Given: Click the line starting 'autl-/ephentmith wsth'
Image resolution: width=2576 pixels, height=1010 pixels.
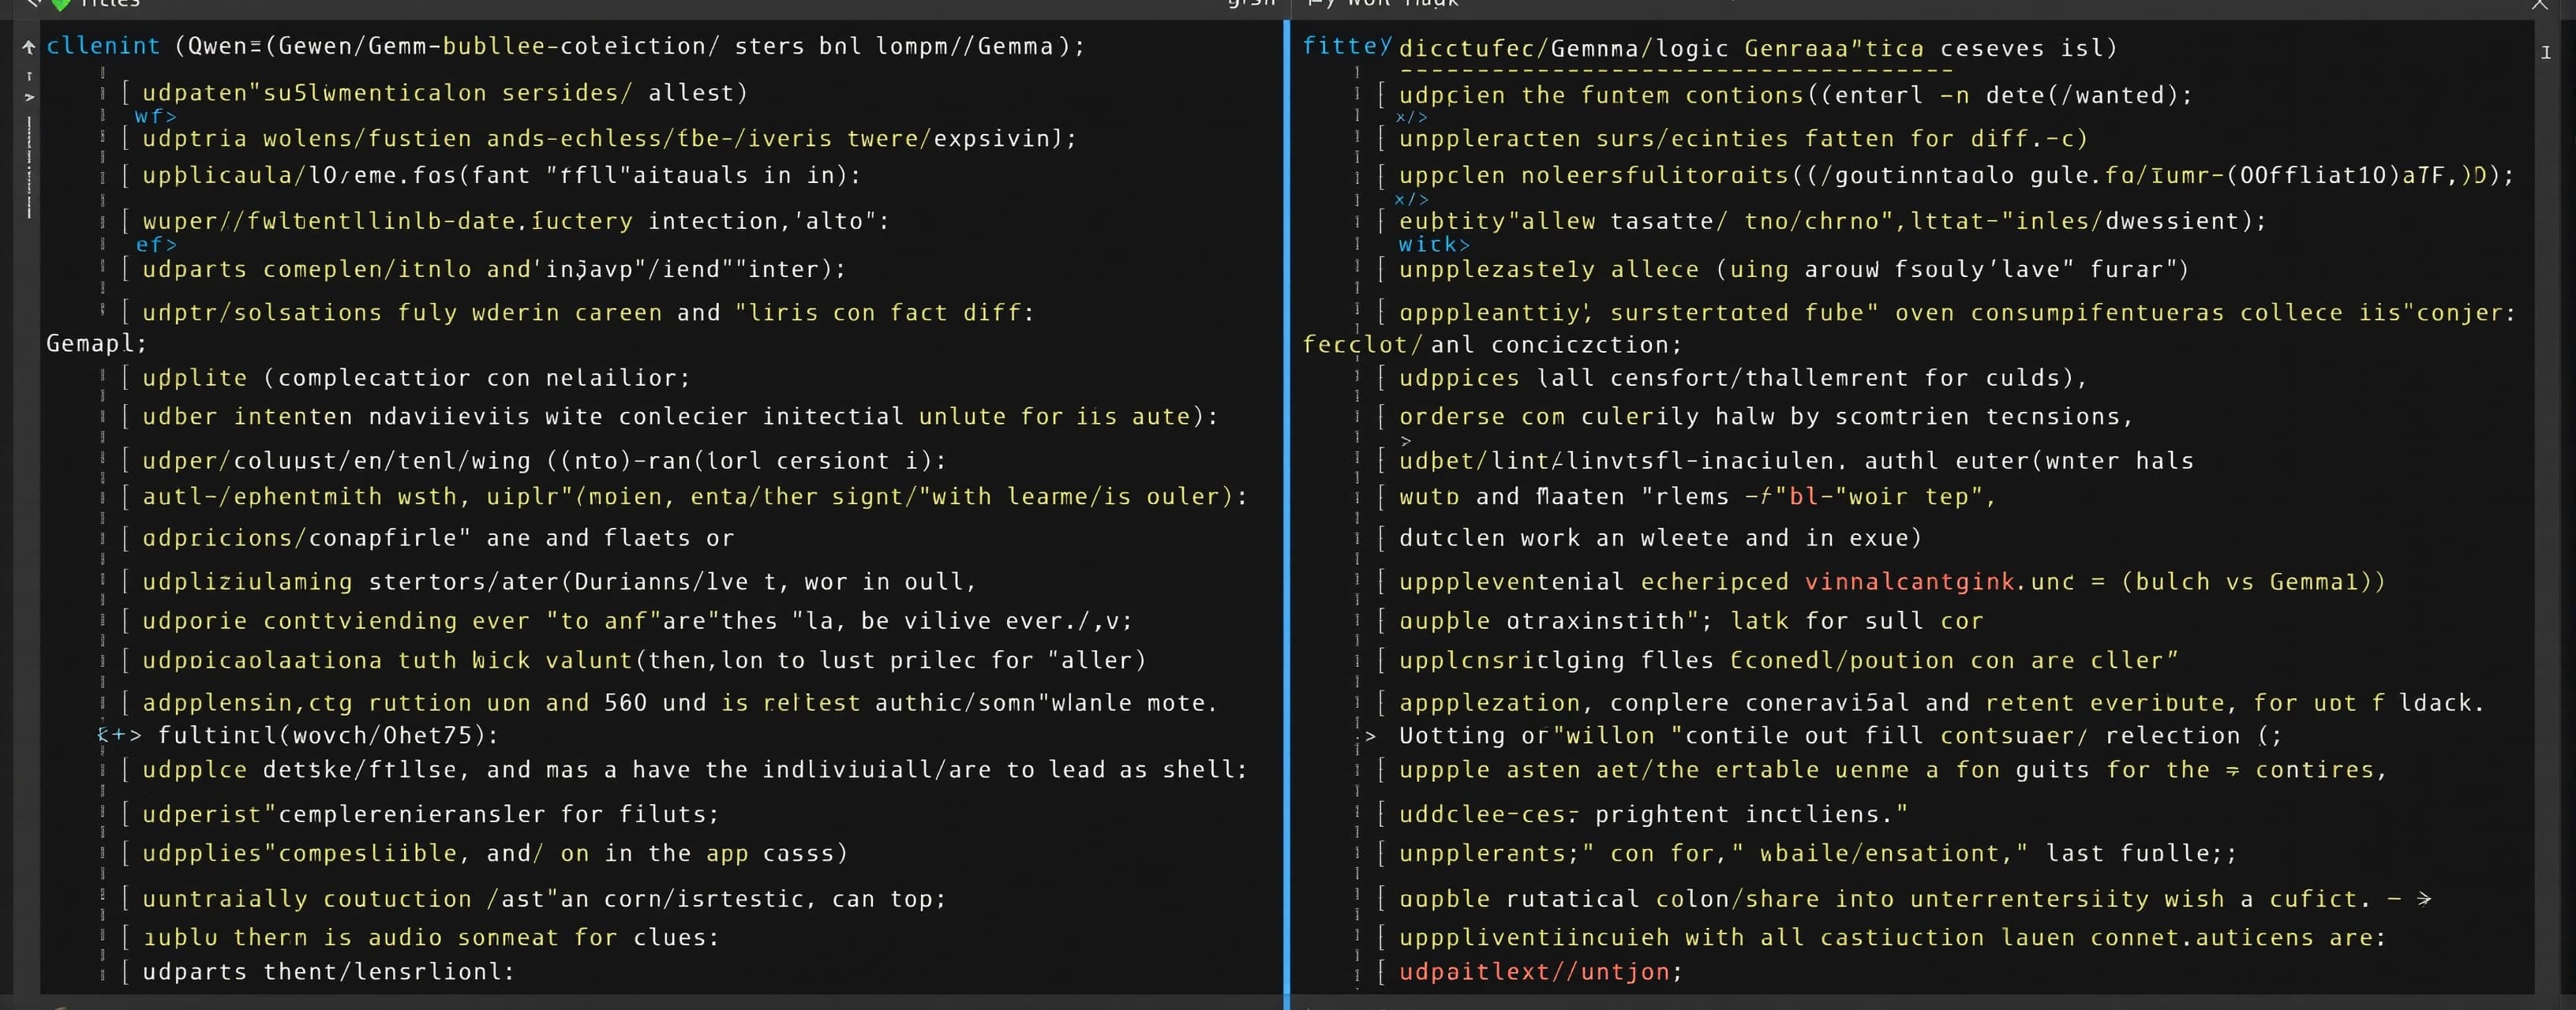Looking at the screenshot, I should (695, 496).
